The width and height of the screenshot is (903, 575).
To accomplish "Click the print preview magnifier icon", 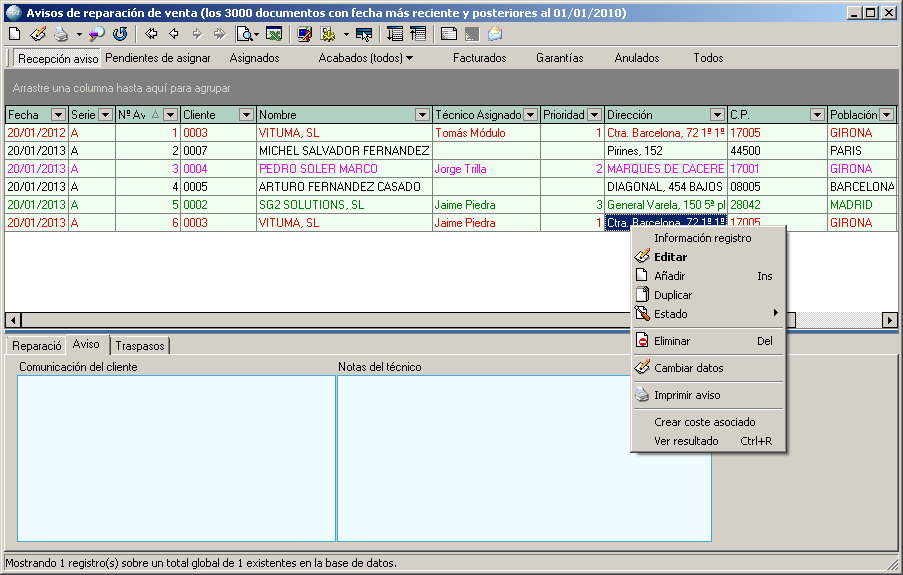I will pos(245,34).
